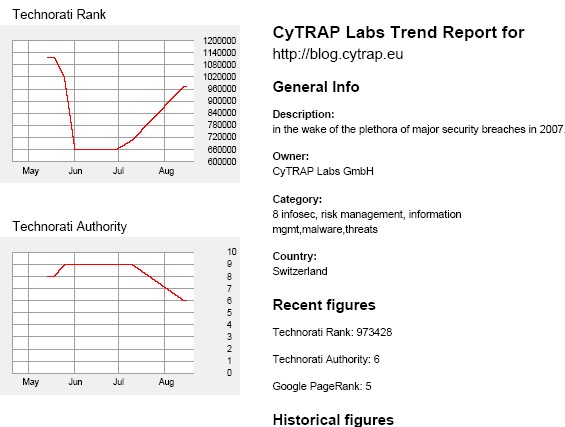The height and width of the screenshot is (427, 565).
Task: Click the Owner: label
Action: (x=290, y=156)
